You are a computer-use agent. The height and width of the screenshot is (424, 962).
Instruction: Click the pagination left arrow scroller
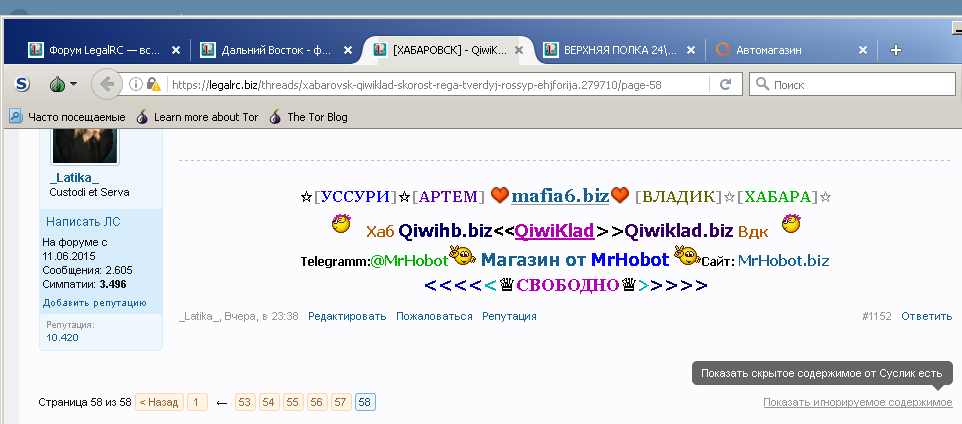[x=221, y=403]
